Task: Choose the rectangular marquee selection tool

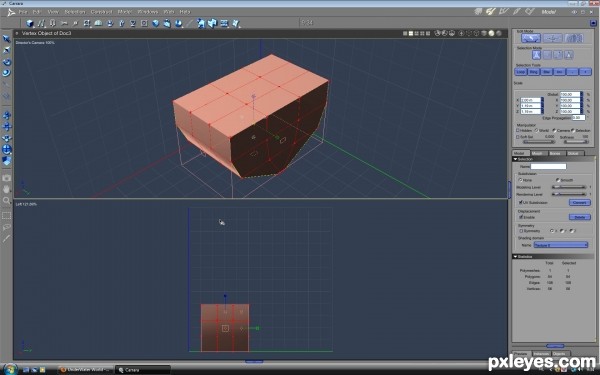Action: click(7, 216)
